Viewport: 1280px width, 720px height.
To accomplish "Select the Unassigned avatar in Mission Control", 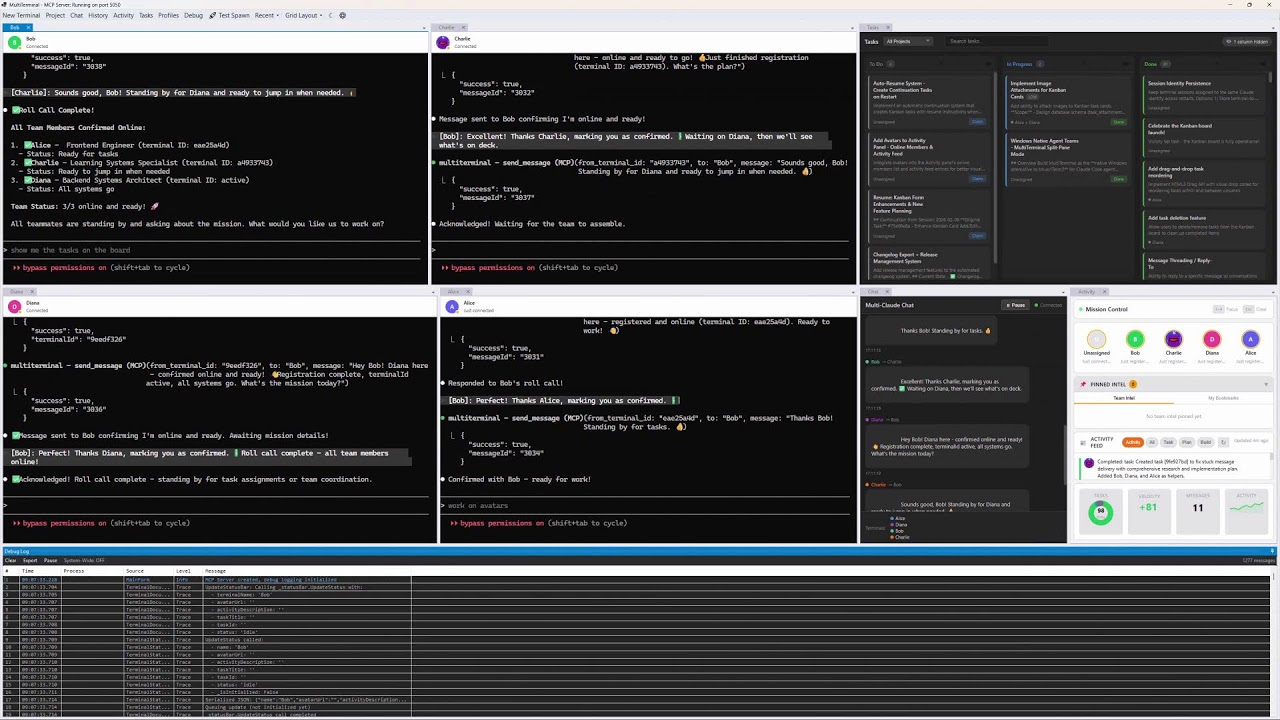I will coord(1096,339).
